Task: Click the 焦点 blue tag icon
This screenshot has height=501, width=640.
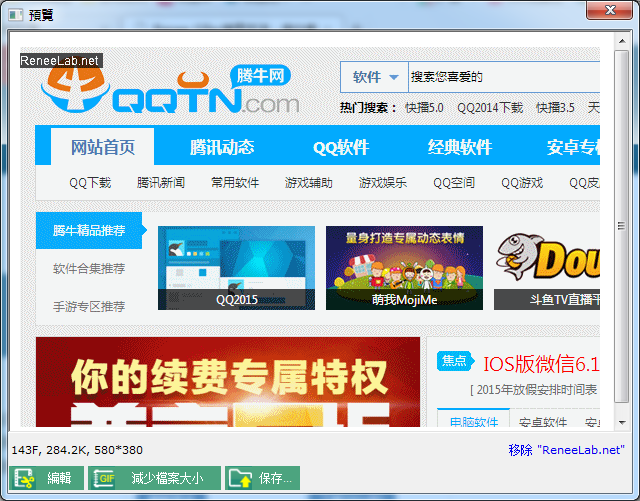Action: pos(456,362)
